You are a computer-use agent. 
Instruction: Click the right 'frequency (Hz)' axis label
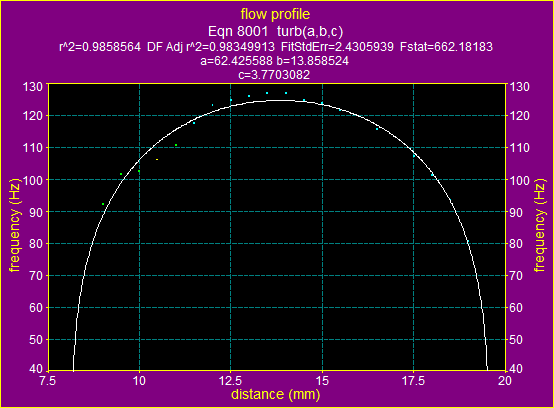[x=540, y=226]
